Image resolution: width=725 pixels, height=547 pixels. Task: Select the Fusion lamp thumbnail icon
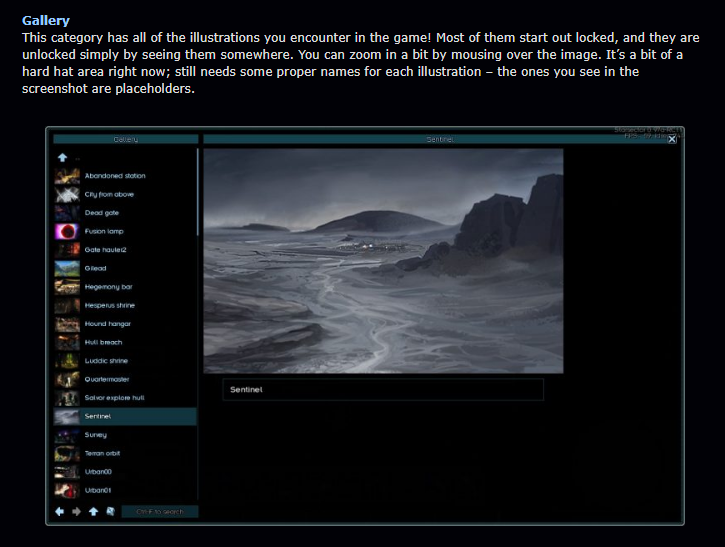click(66, 231)
